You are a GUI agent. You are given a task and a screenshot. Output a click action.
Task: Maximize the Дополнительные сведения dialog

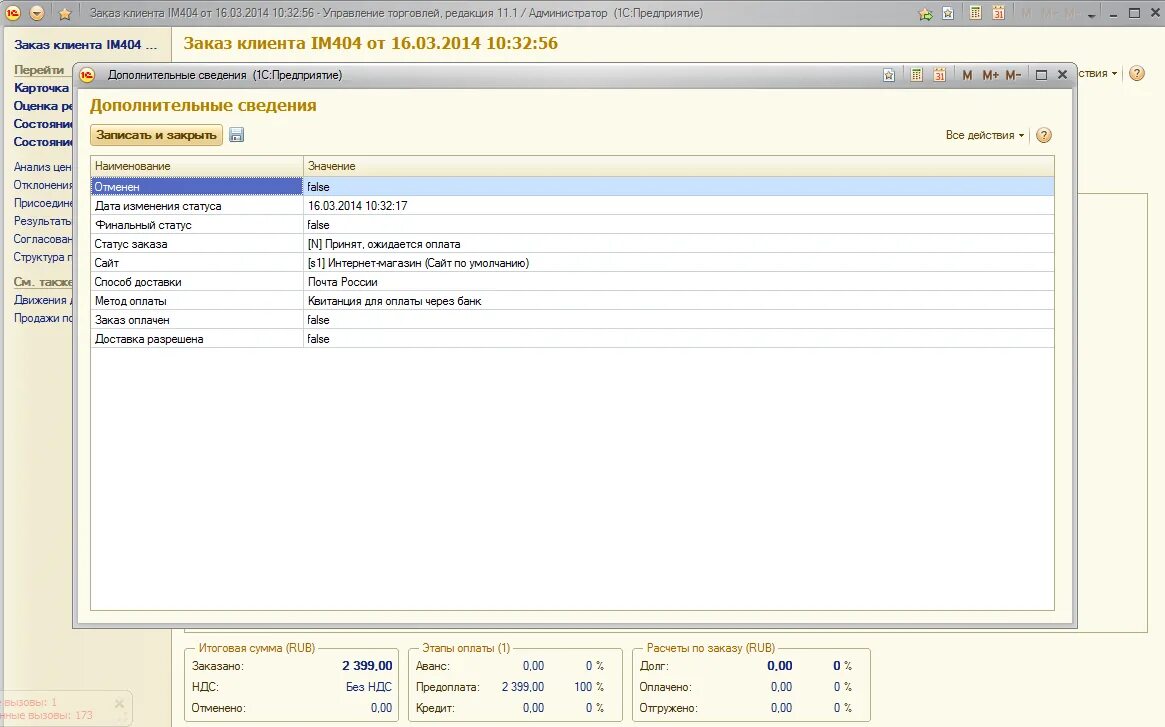[1041, 75]
